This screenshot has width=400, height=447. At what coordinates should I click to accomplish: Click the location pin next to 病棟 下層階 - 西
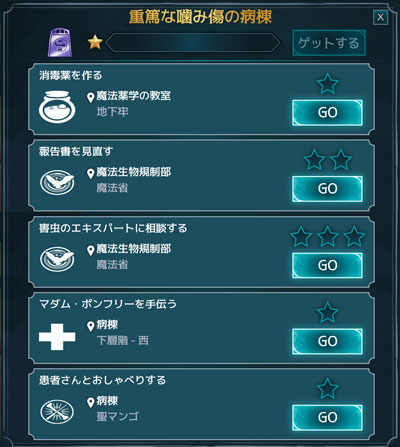point(91,326)
